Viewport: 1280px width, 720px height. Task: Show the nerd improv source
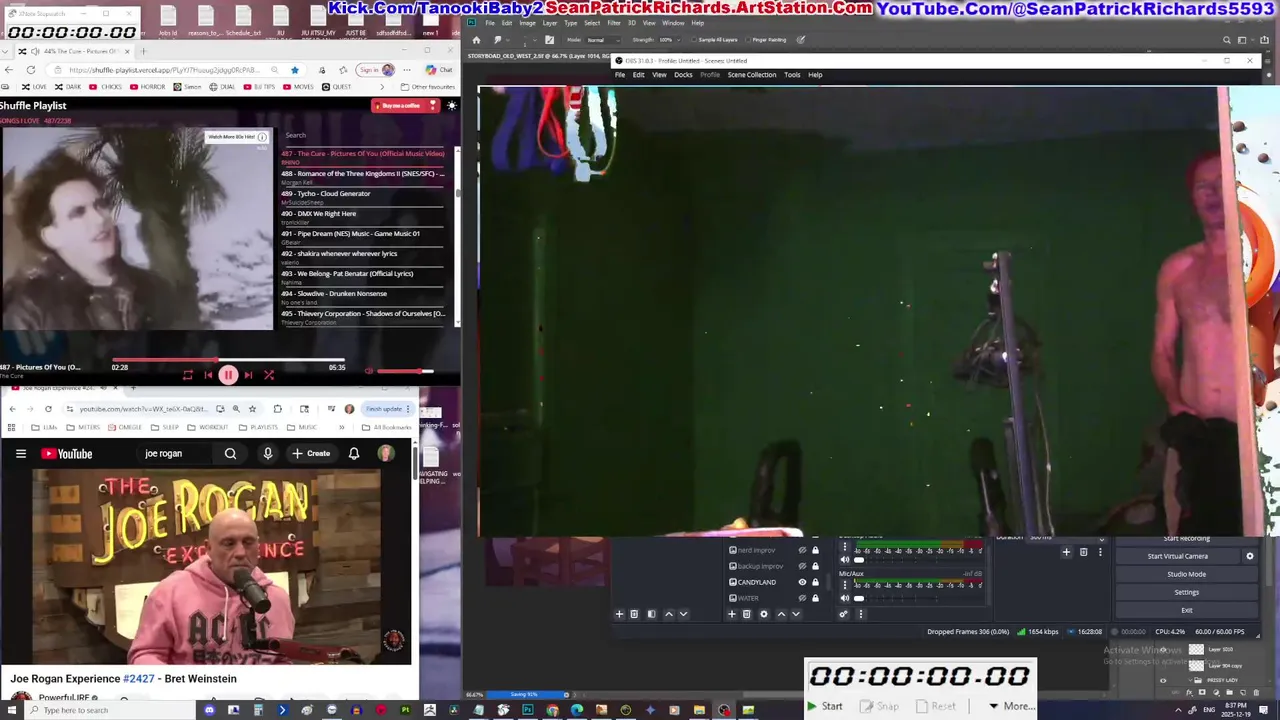(x=802, y=550)
